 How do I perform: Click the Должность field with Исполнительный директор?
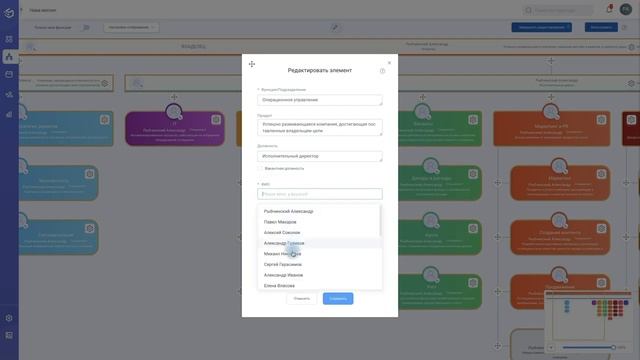click(x=320, y=156)
